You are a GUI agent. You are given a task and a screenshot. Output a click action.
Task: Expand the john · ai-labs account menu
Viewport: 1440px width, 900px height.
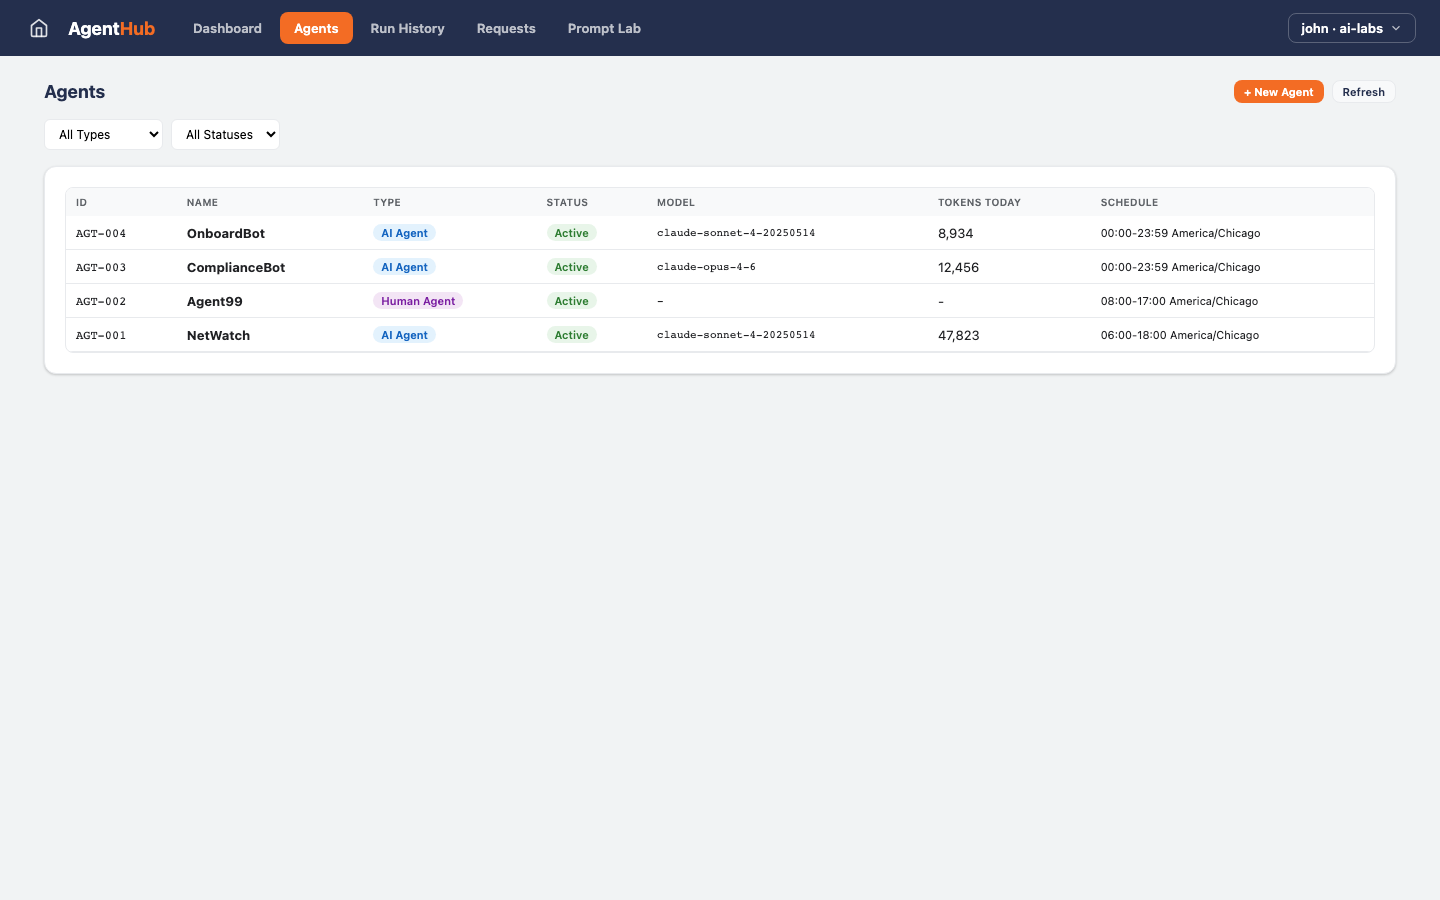(x=1351, y=28)
